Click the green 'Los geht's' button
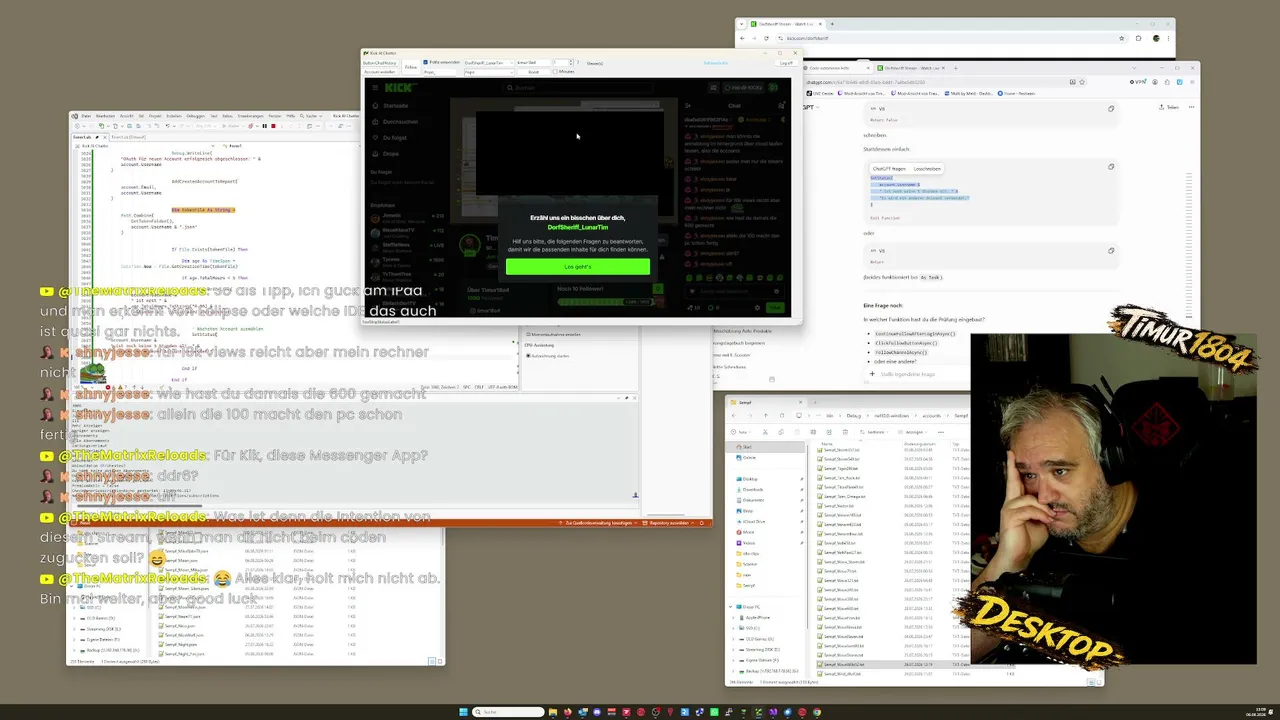Viewport: 1280px width, 720px height. coord(578,267)
